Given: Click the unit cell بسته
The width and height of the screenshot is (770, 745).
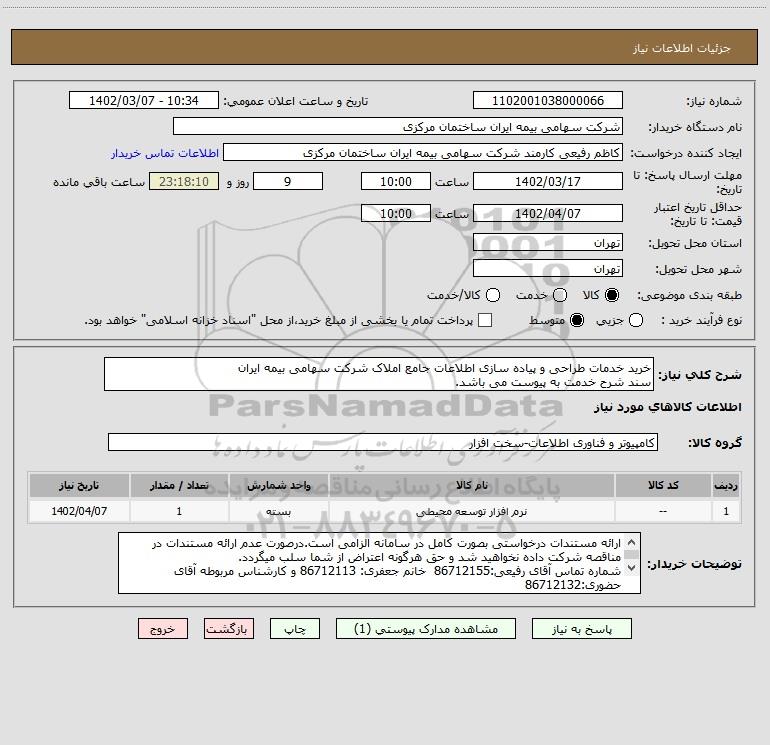Looking at the screenshot, I should pyautogui.click(x=278, y=512).
